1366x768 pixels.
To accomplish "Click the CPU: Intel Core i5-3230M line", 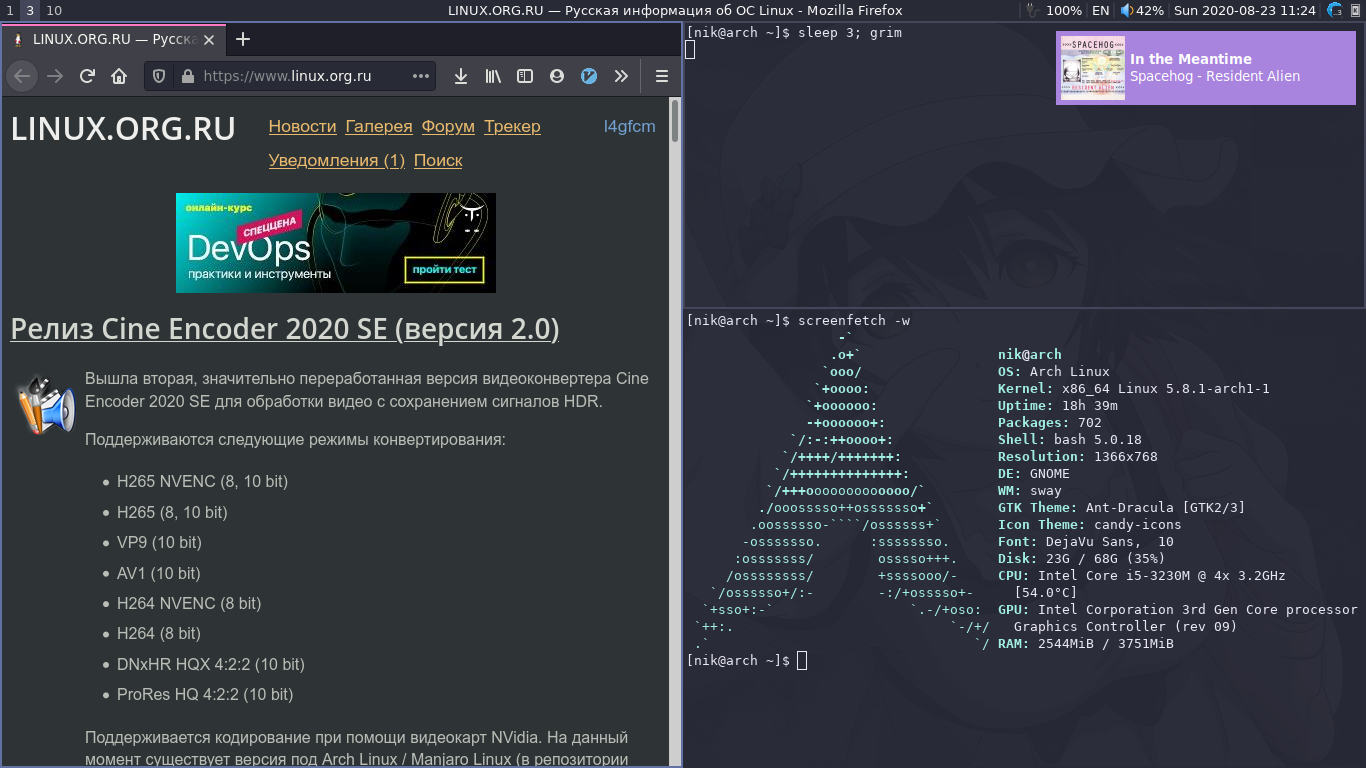I will coord(1142,575).
